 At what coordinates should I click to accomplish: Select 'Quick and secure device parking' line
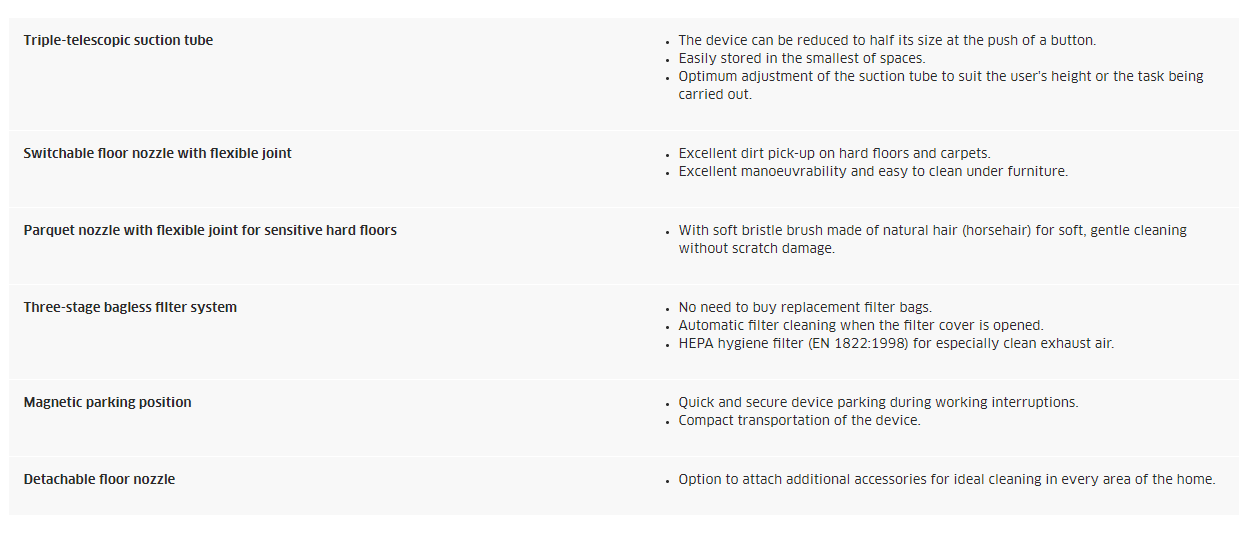coord(878,403)
